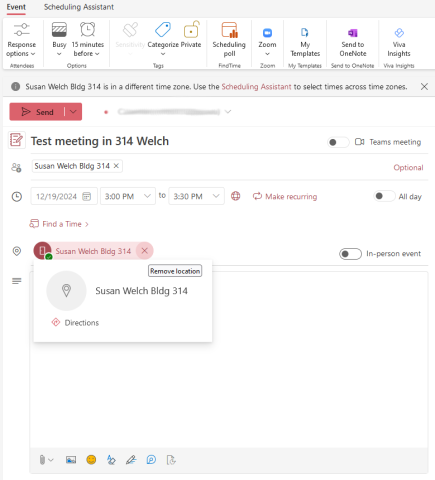The image size is (435, 480).
Task: Expand the Send button dropdown arrow
Action: 73,112
